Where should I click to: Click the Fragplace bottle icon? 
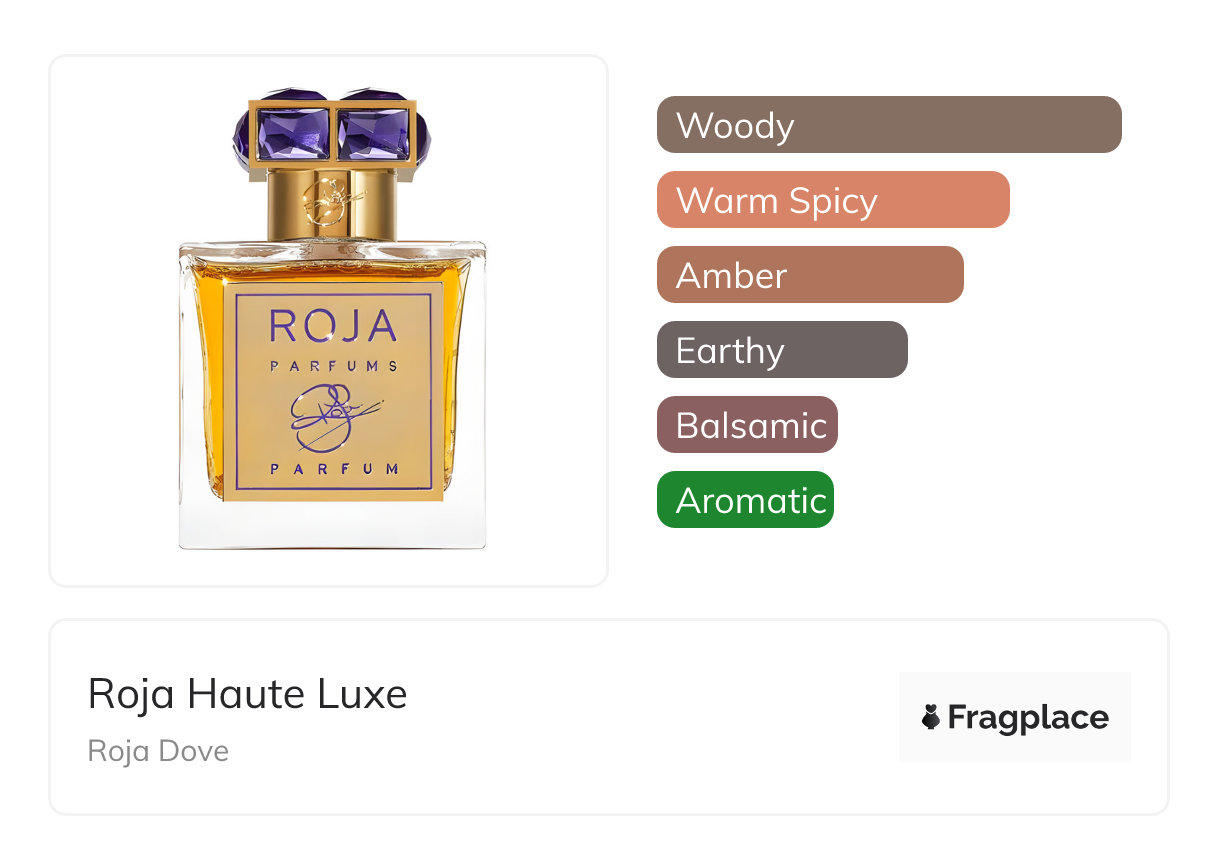click(x=931, y=717)
